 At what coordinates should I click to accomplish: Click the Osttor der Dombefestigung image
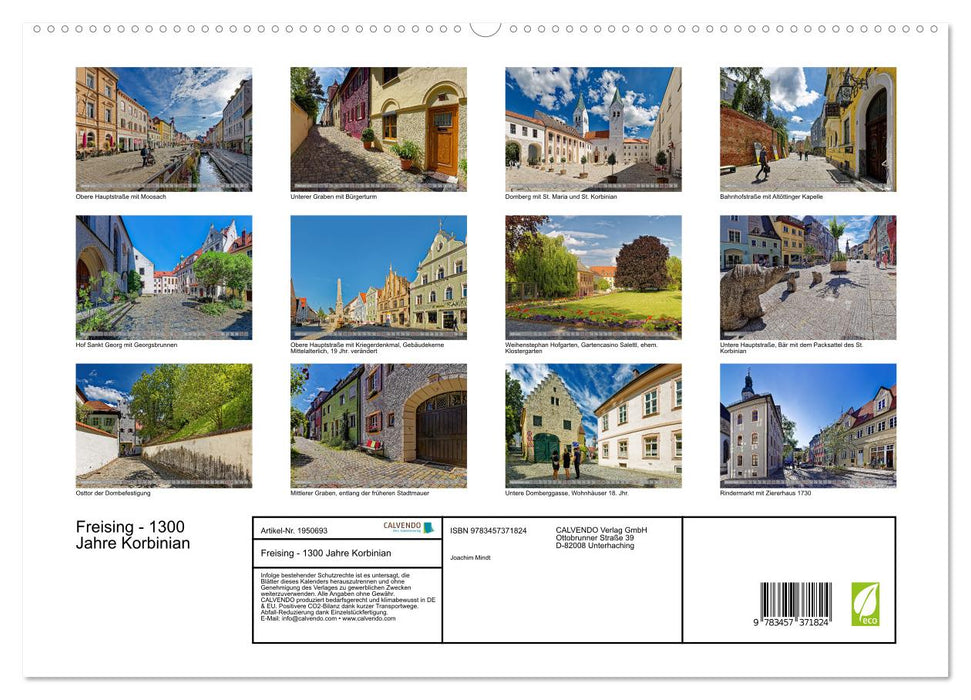(x=163, y=425)
